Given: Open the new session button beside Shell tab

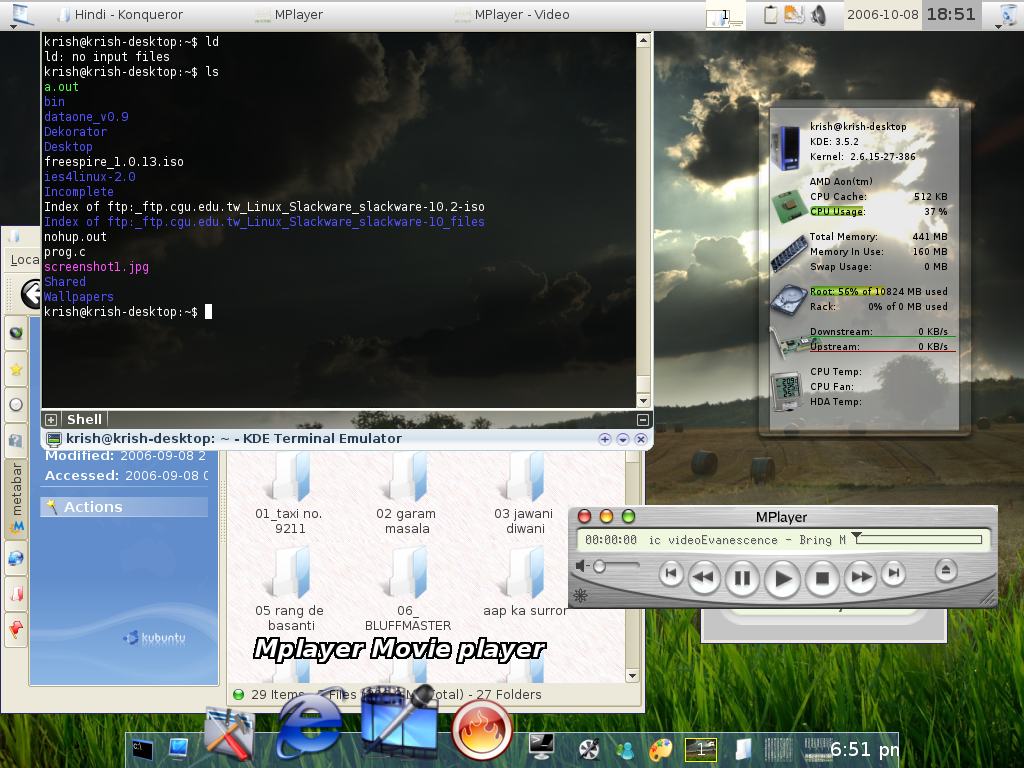Looking at the screenshot, I should click(x=51, y=419).
